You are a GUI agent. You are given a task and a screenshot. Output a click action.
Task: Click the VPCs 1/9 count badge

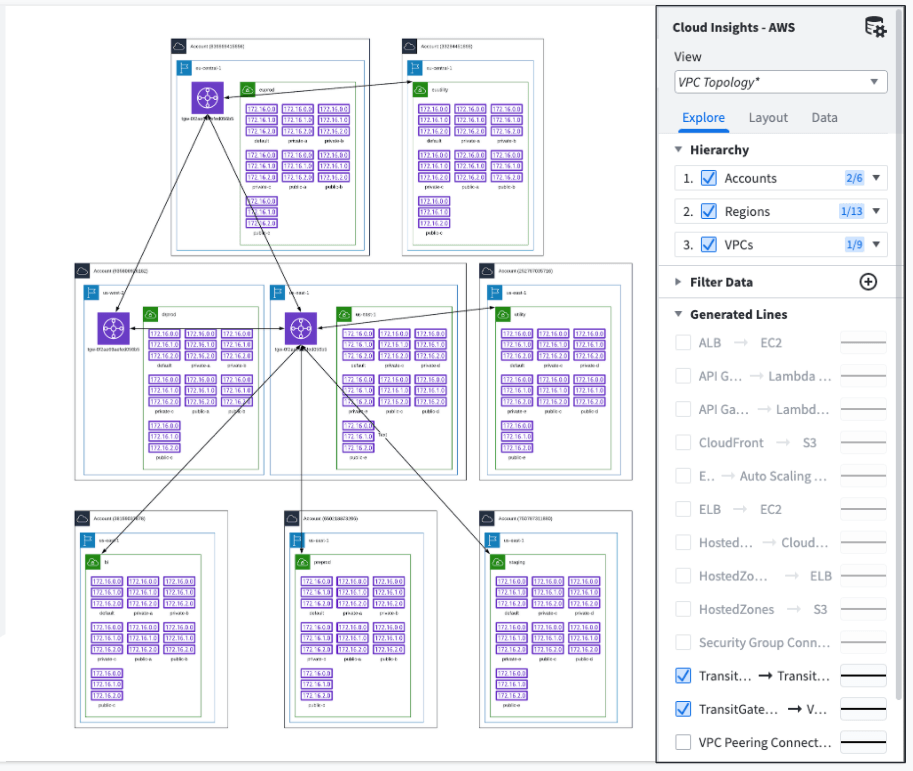tap(854, 245)
